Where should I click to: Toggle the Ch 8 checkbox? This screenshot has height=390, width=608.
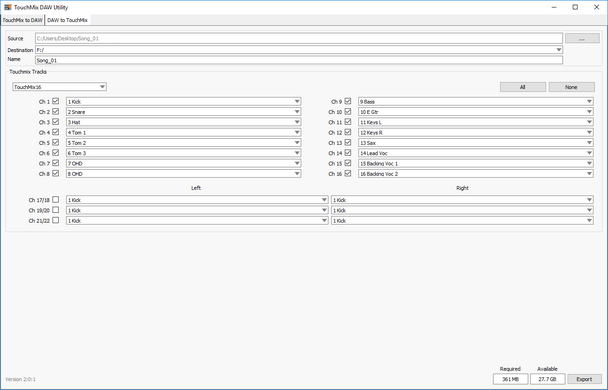click(55, 174)
